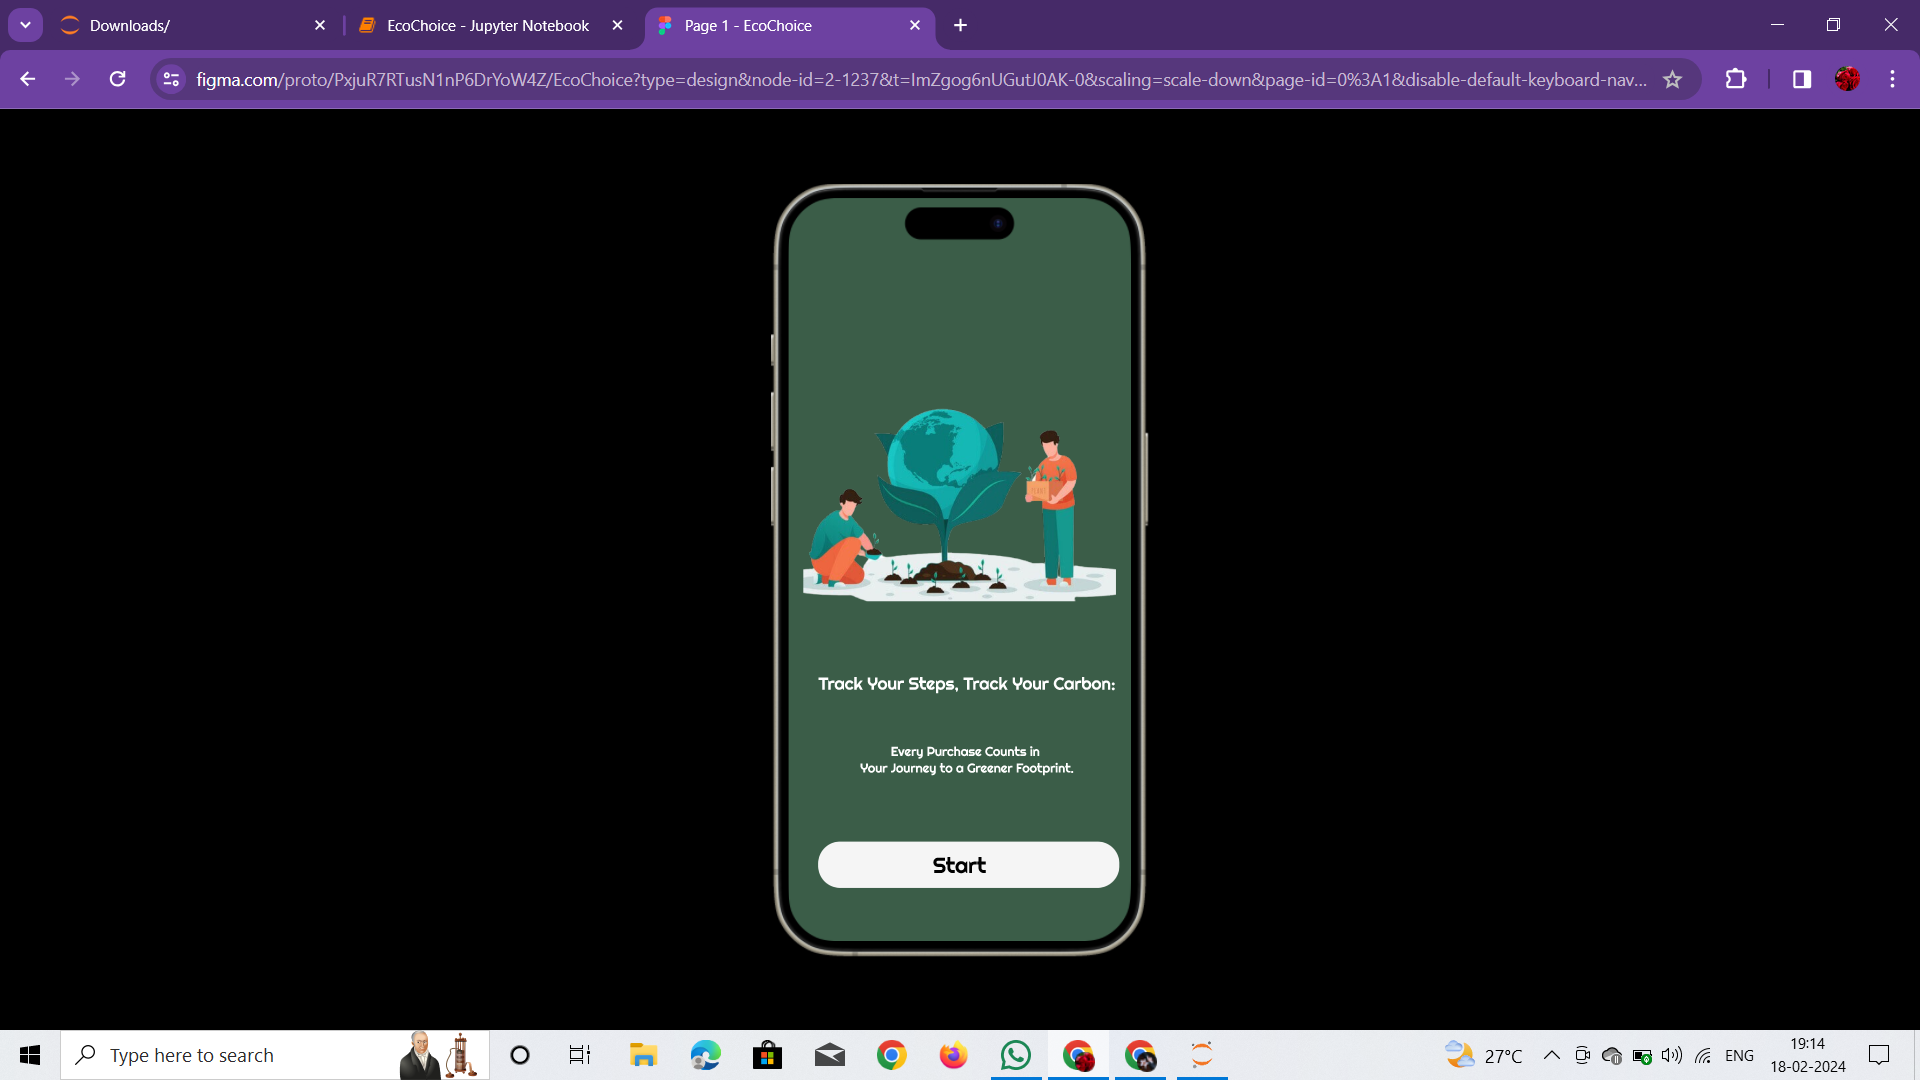1920x1080 pixels.
Task: Reload the current Figma prototype page
Action: [118, 79]
